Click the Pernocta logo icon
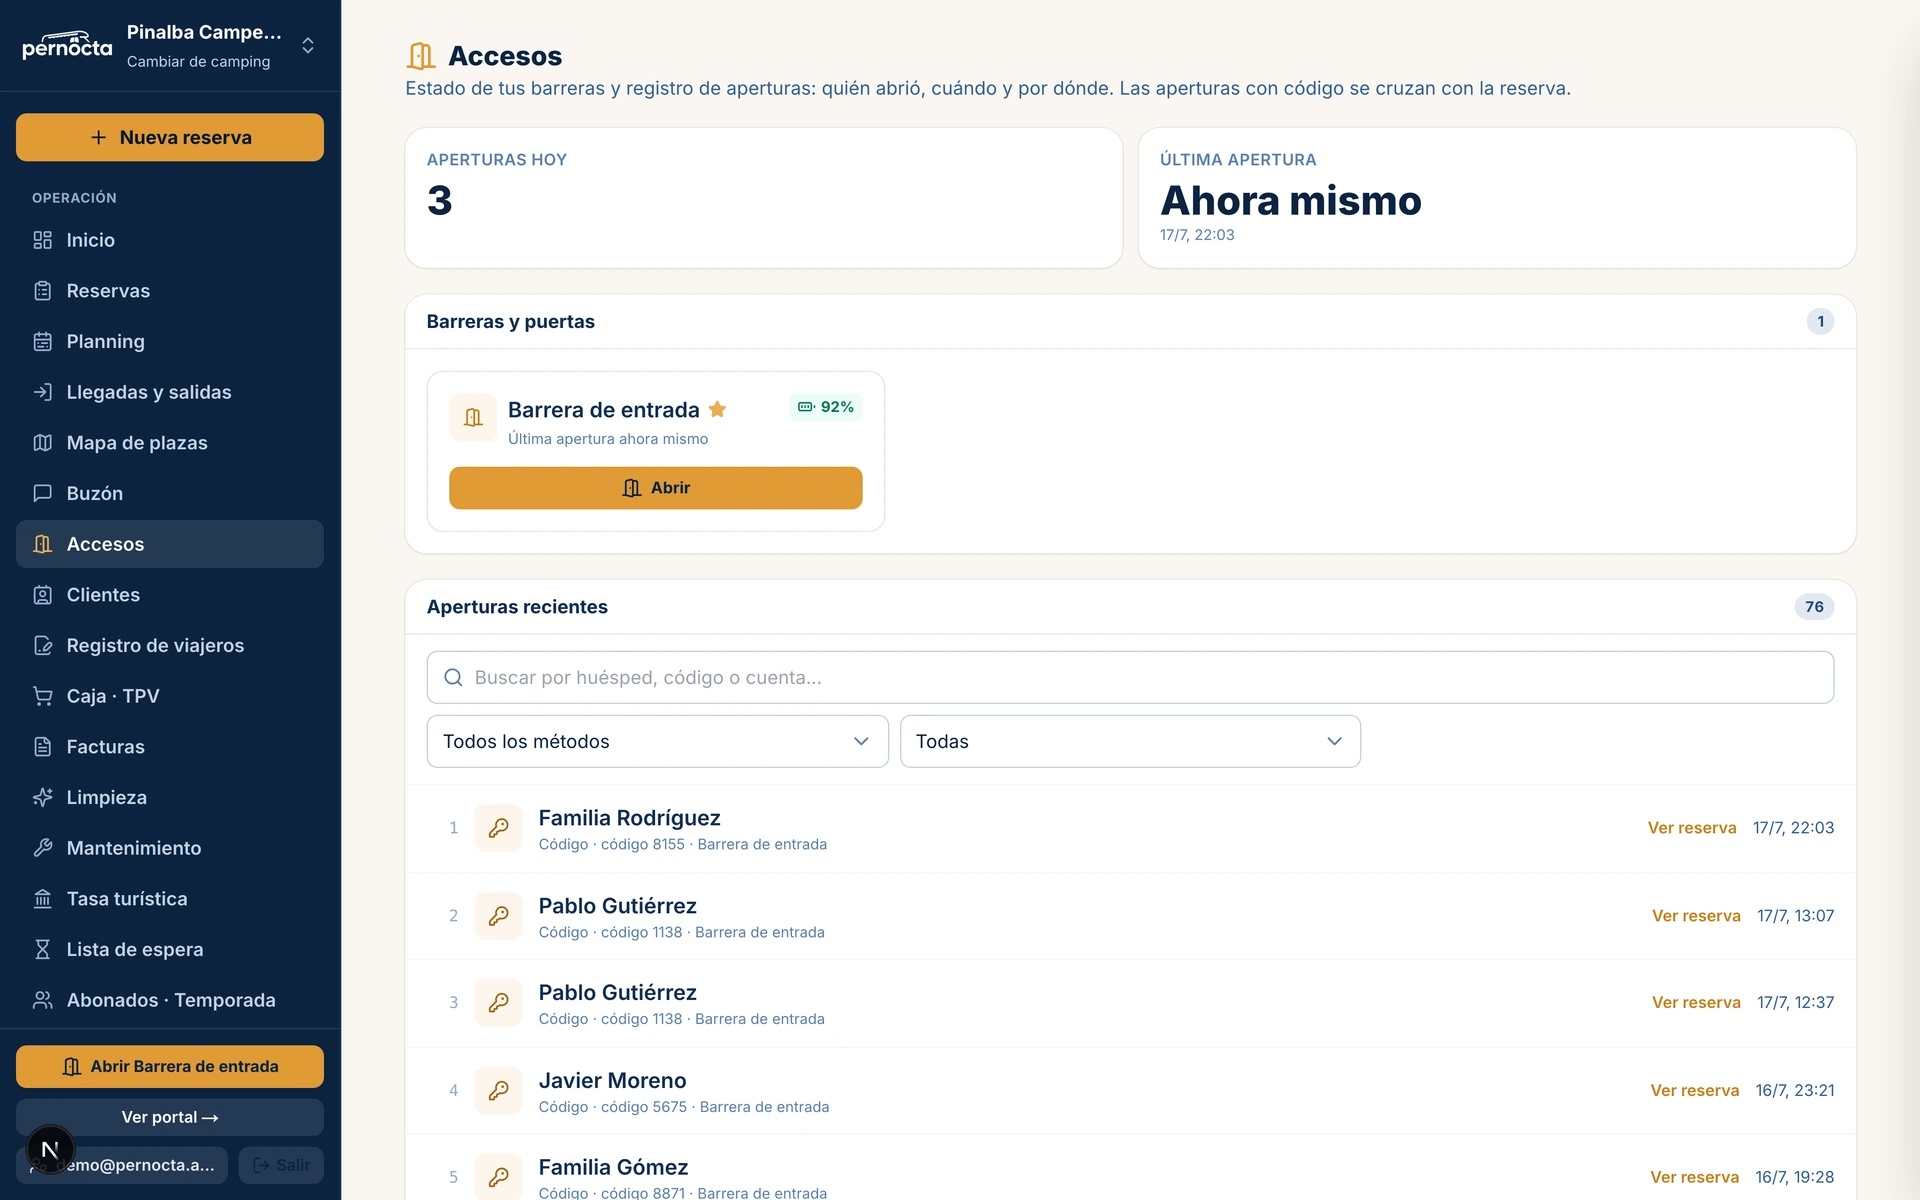 (67, 45)
